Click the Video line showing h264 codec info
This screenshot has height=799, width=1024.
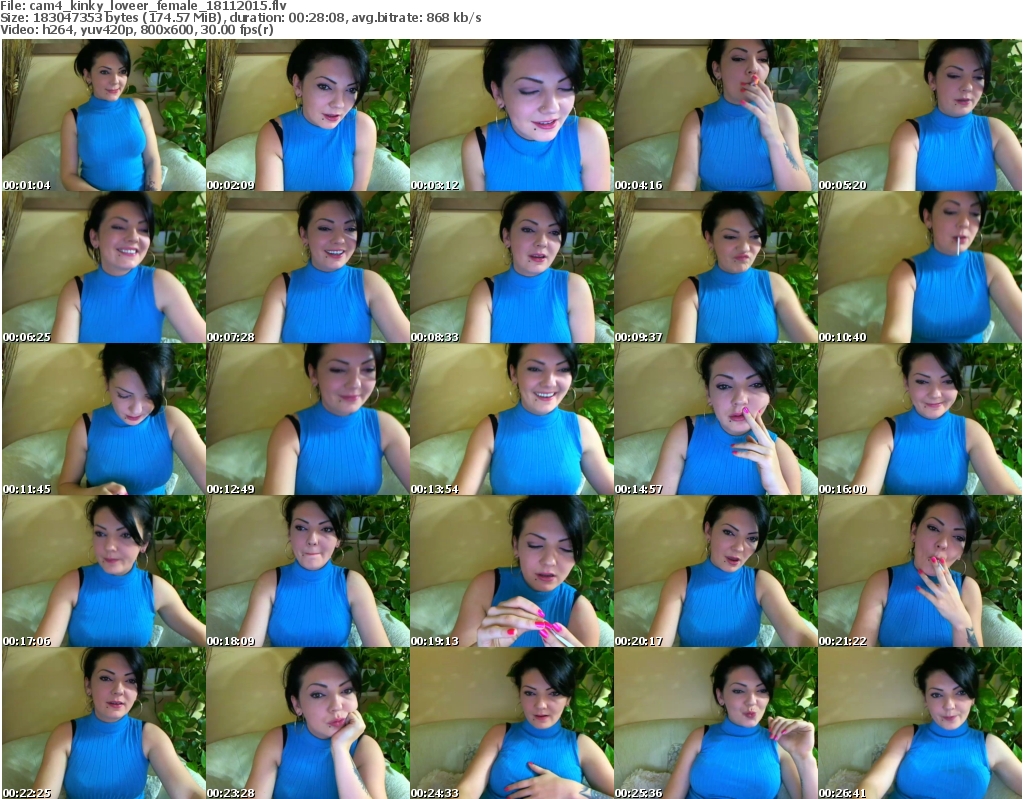click(x=137, y=29)
